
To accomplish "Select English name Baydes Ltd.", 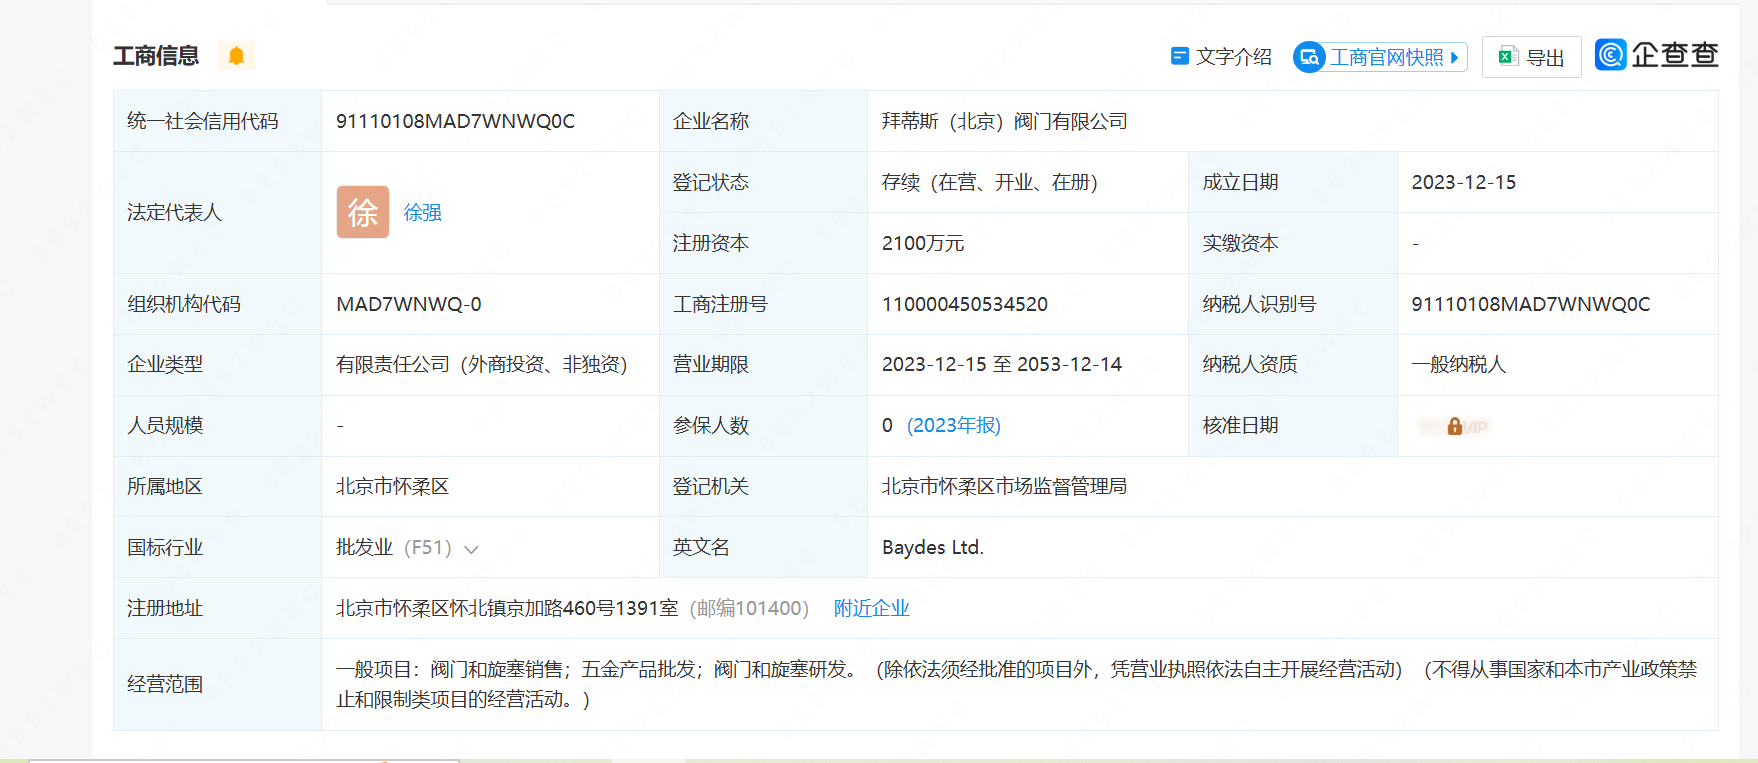I will [x=933, y=547].
